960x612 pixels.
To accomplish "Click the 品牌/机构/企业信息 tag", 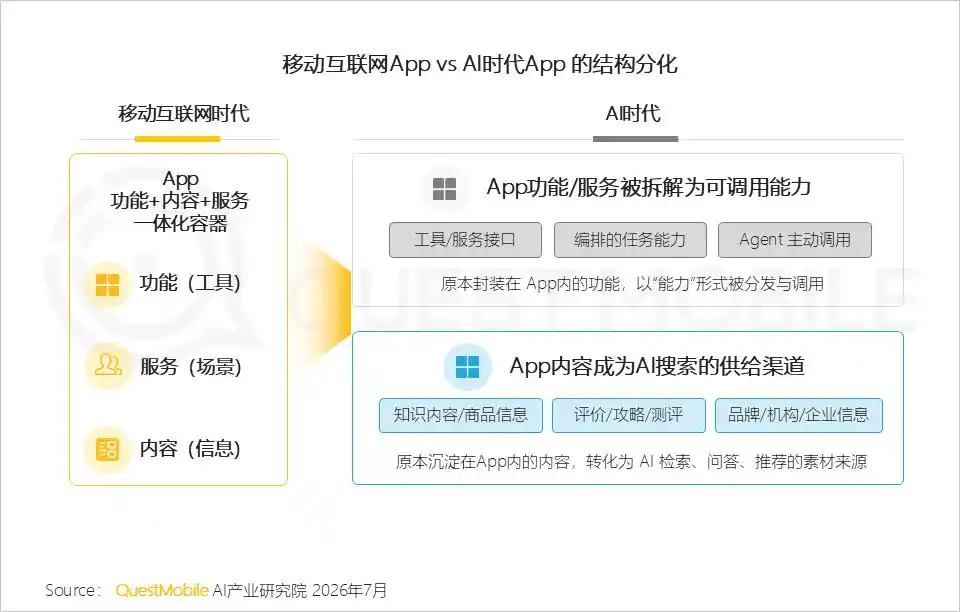I will [798, 415].
